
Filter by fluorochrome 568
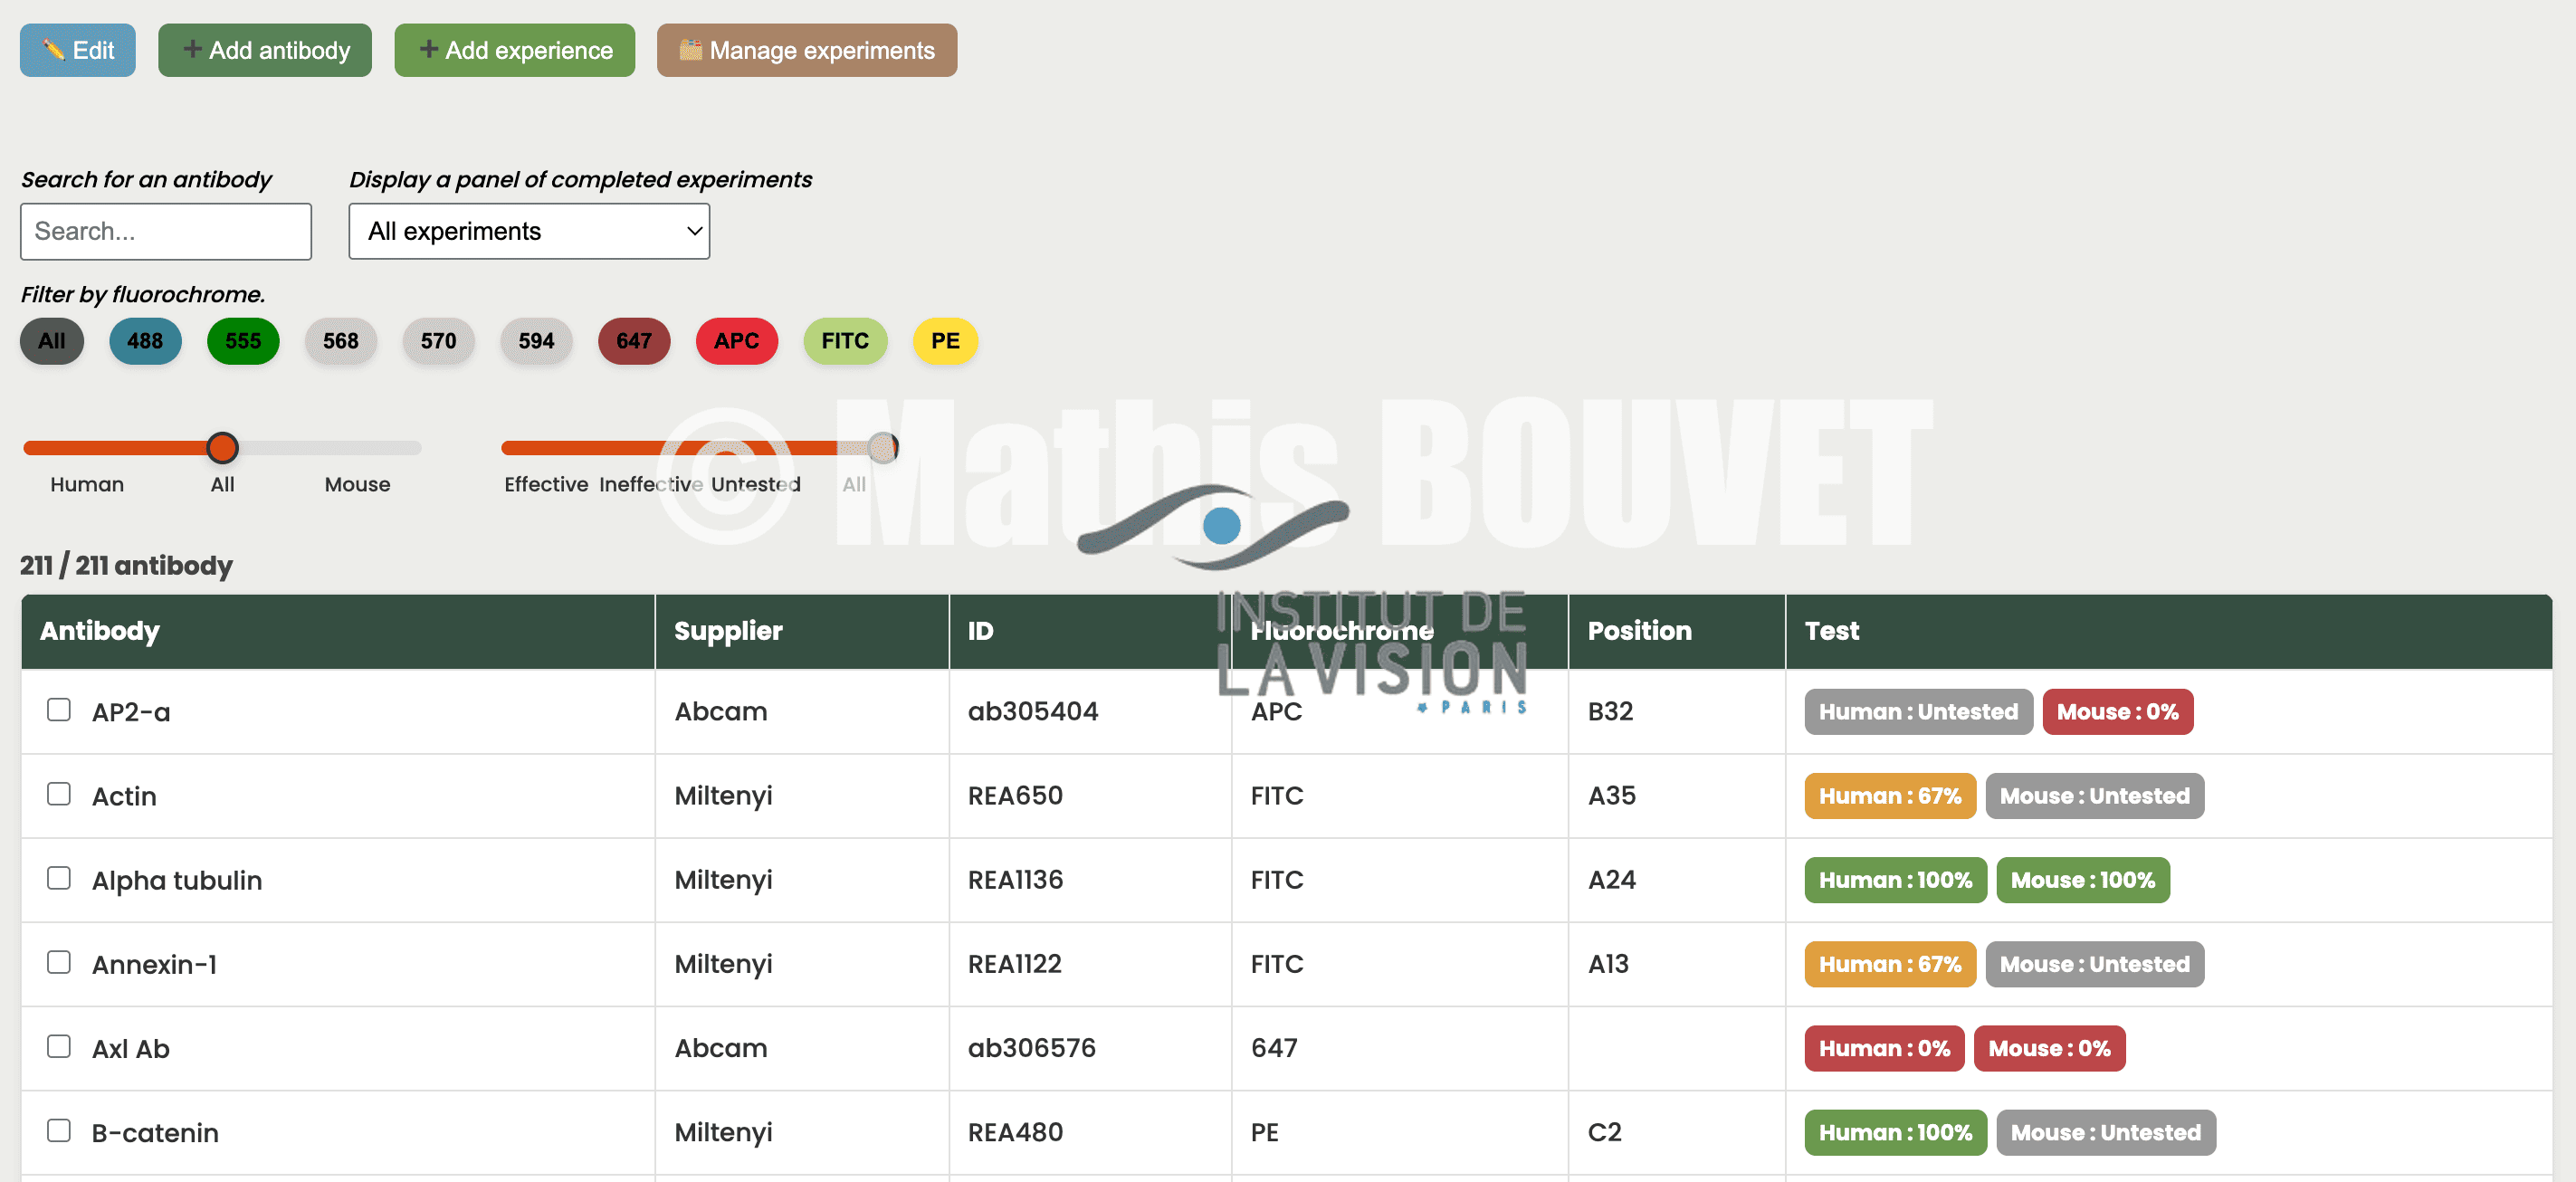(x=341, y=341)
